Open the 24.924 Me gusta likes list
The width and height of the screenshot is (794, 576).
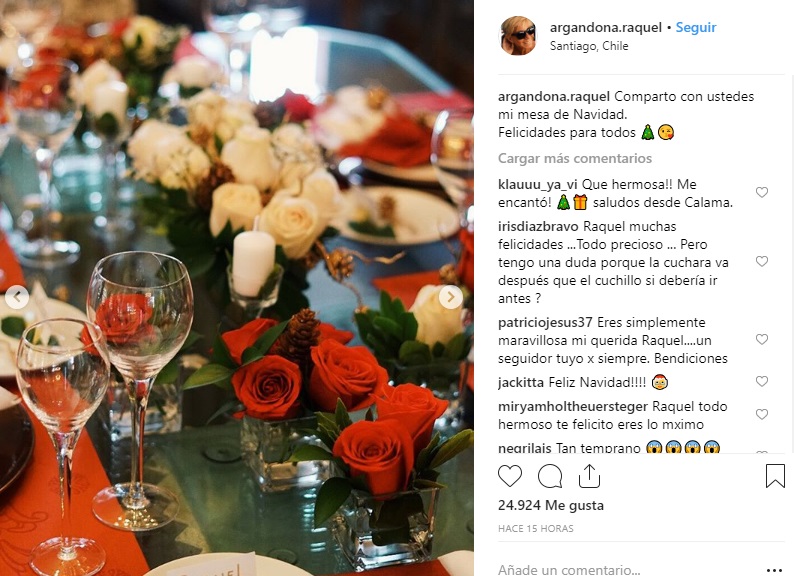(551, 505)
